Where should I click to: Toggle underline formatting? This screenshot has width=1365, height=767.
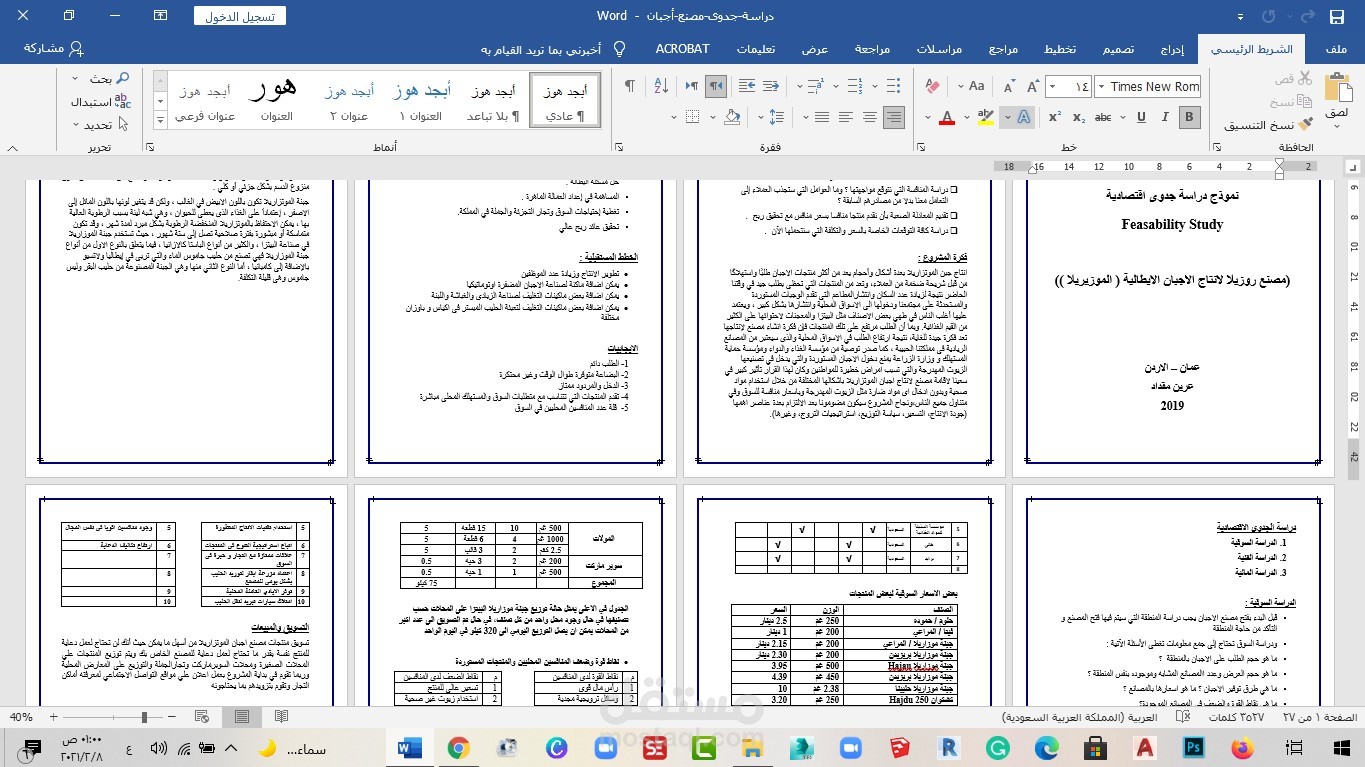click(x=1141, y=117)
